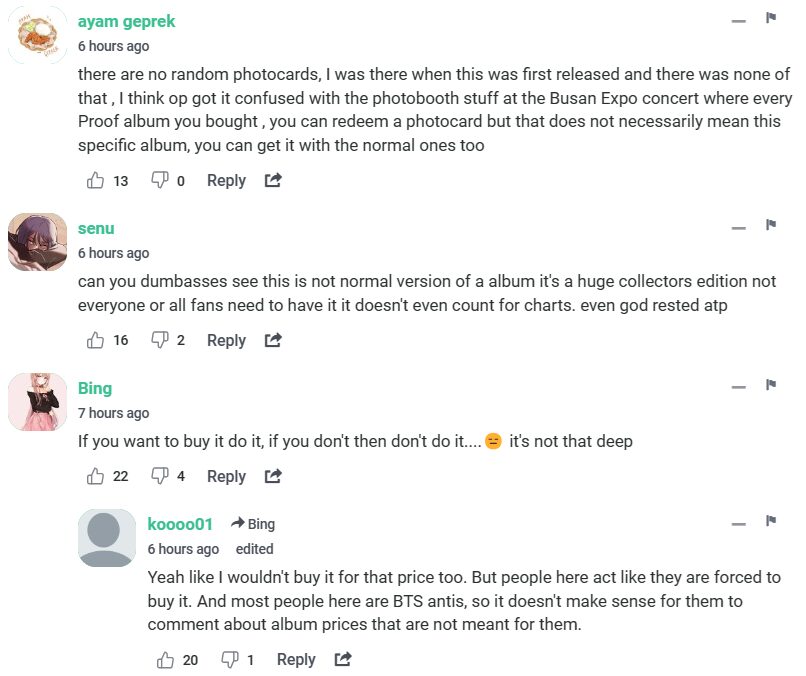Image resolution: width=806 pixels, height=676 pixels.
Task: Reply to koooo01's comment
Action: [x=296, y=660]
